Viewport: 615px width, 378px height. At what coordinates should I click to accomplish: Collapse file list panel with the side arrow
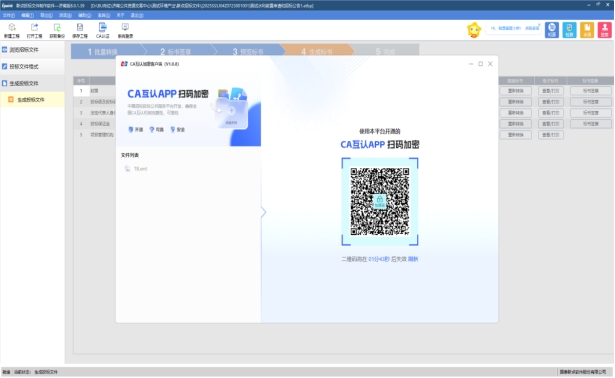click(264, 212)
